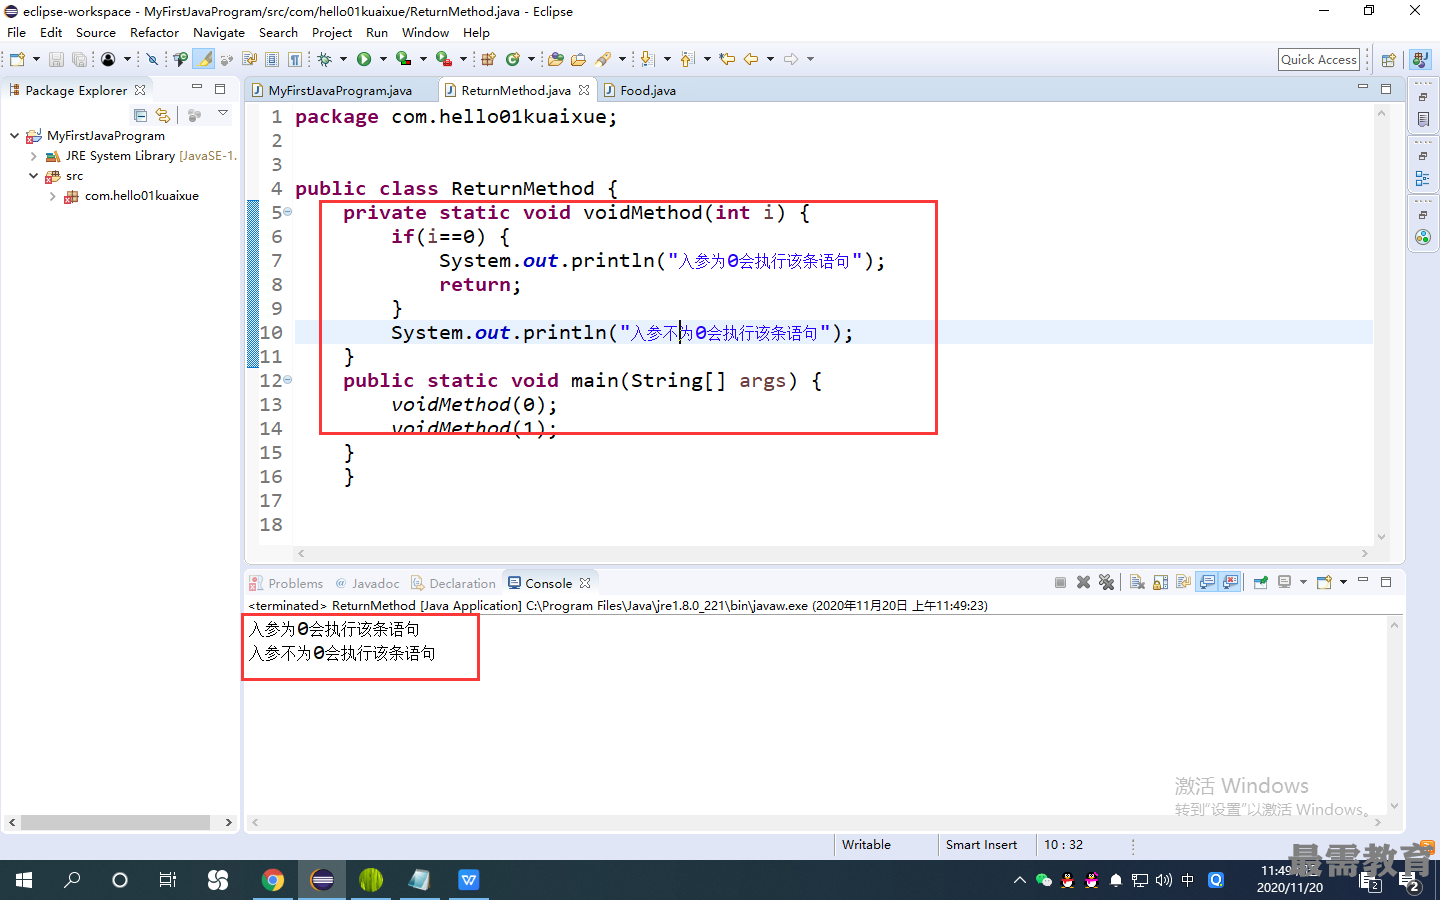Screen dimensions: 1440x900
Task: Click the Debug bug icon
Action: [324, 59]
